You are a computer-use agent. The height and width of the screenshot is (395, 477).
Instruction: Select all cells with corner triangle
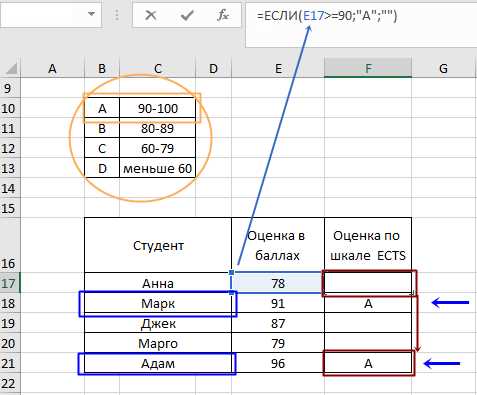coord(11,69)
